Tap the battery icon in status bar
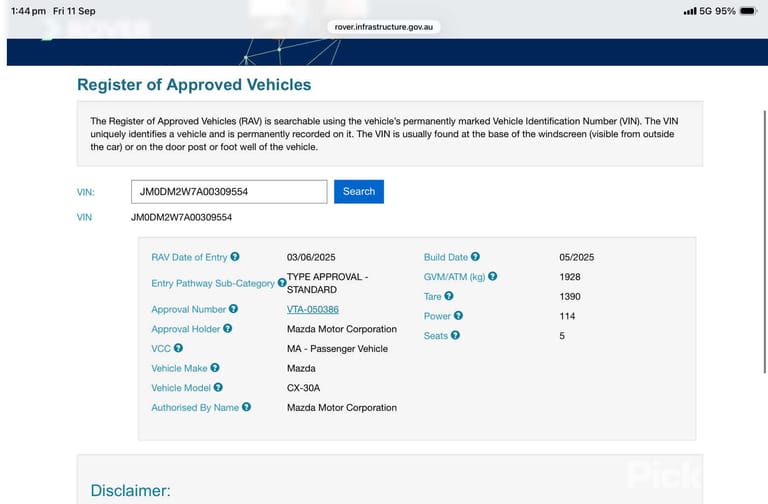The image size is (768, 504). 748,11
